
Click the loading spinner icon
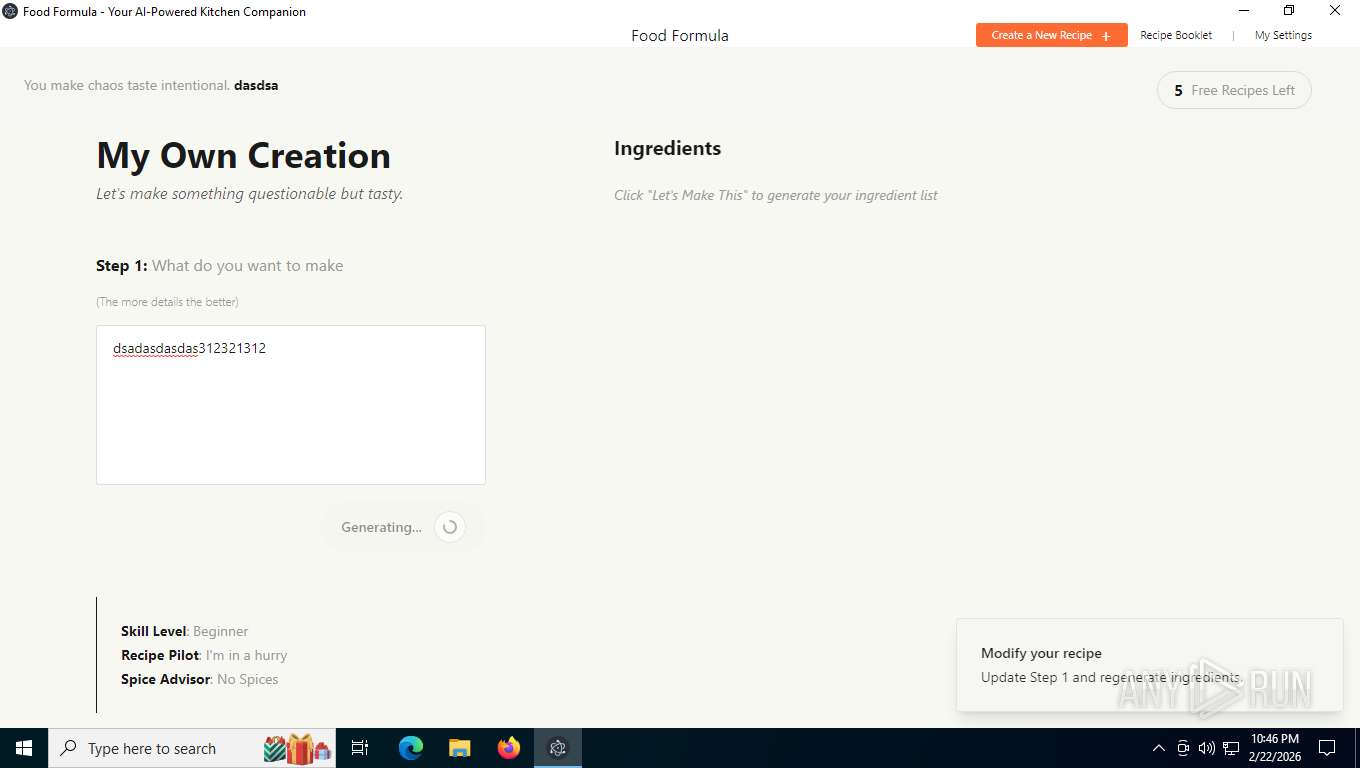click(450, 527)
